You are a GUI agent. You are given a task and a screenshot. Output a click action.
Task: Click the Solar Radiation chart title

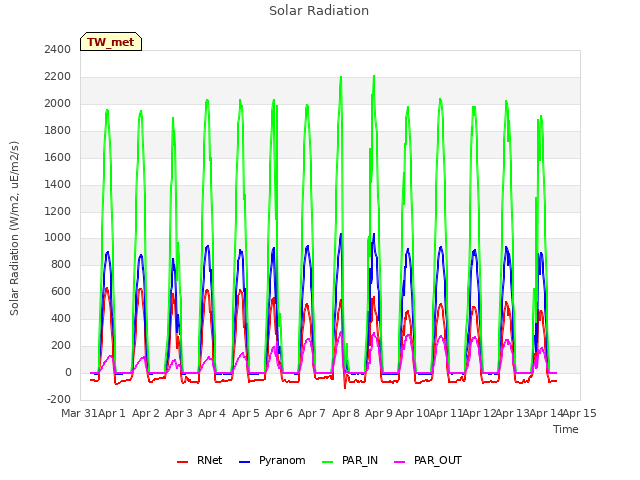319,11
